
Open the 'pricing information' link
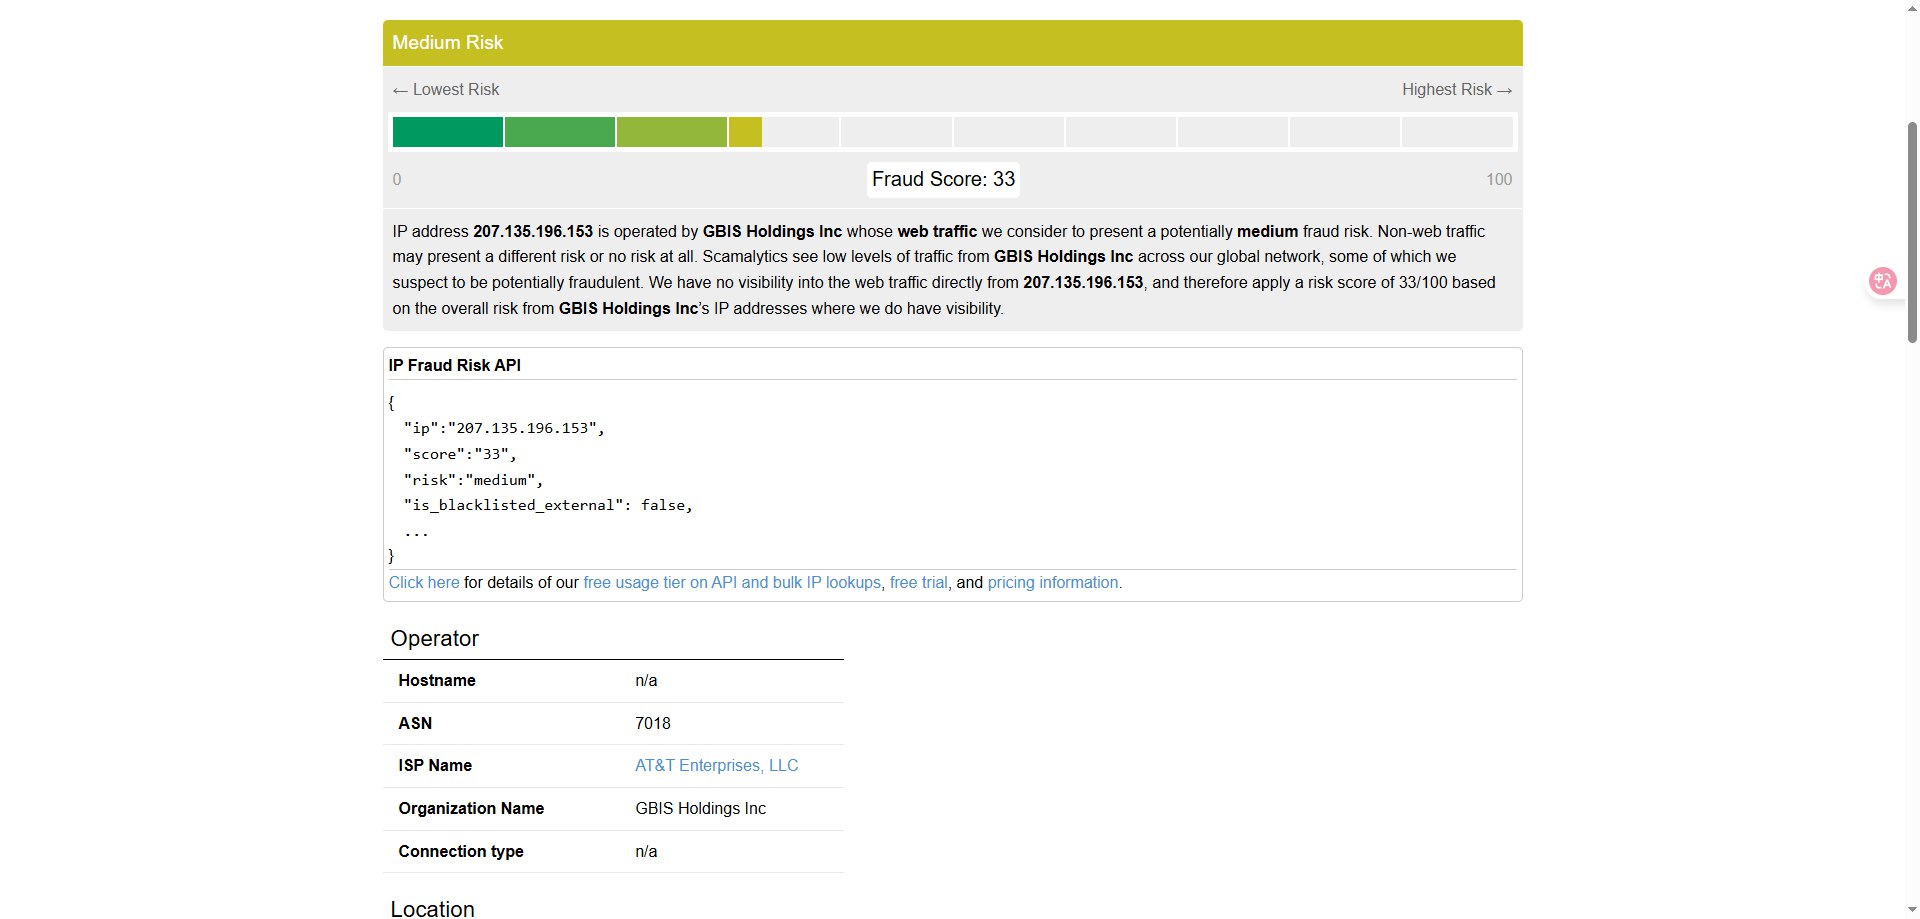(1053, 583)
